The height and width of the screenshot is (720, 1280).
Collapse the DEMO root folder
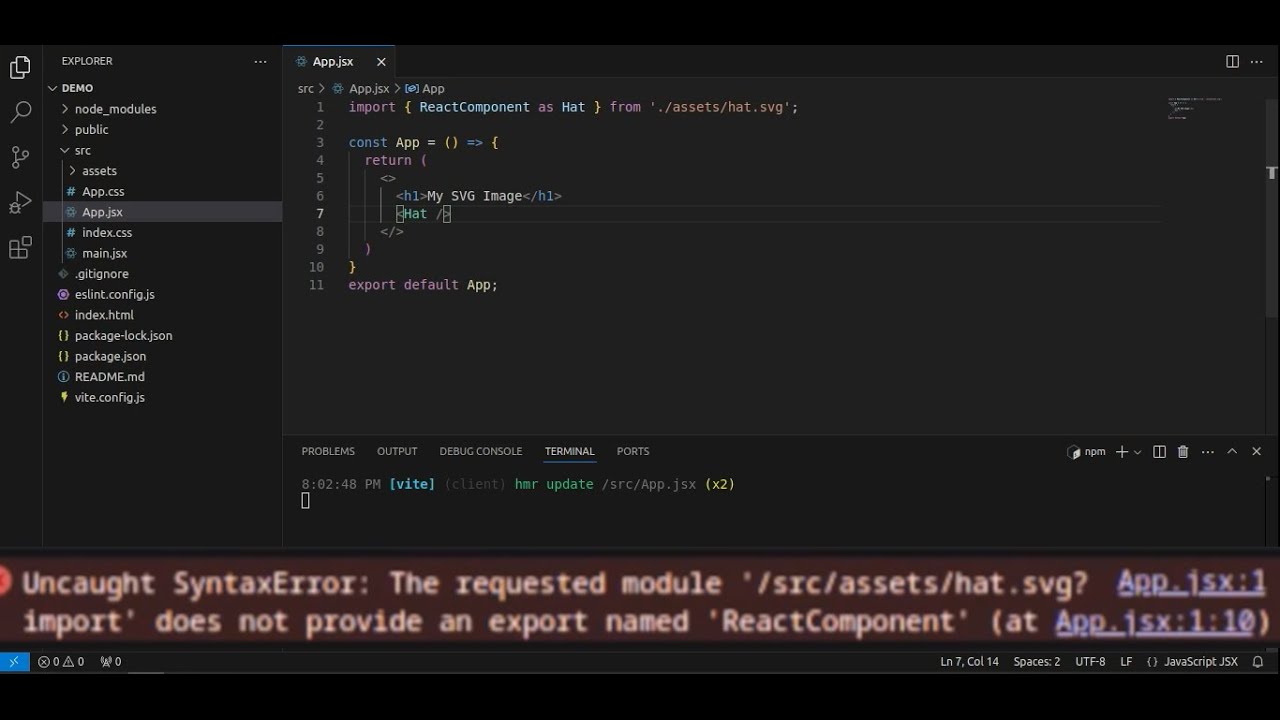point(77,88)
